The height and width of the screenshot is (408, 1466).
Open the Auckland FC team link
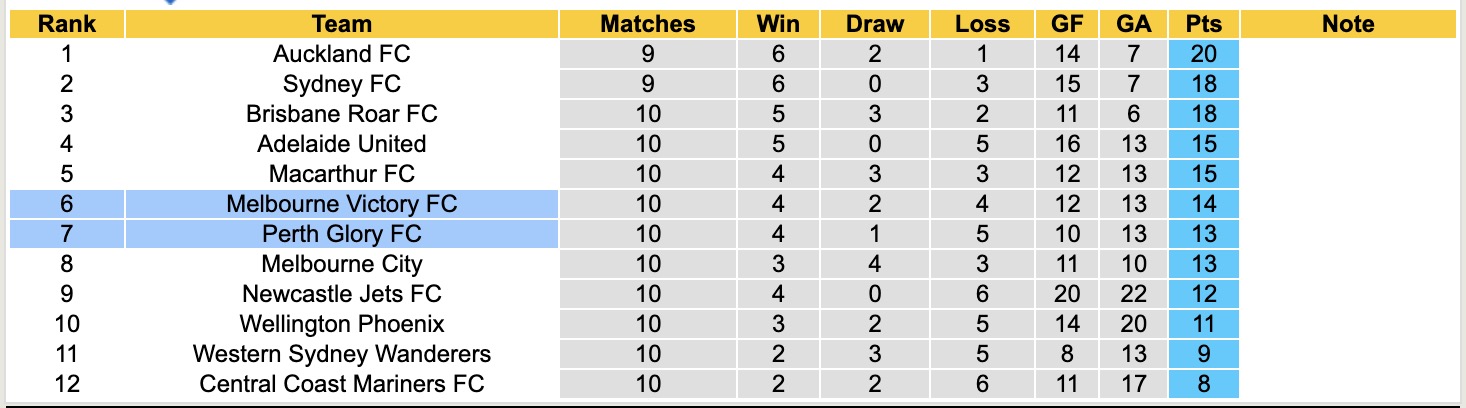(341, 54)
